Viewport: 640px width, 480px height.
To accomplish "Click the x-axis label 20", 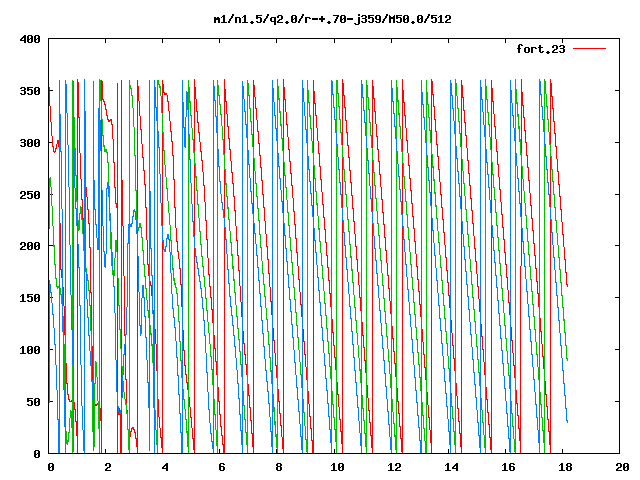I will (622, 467).
